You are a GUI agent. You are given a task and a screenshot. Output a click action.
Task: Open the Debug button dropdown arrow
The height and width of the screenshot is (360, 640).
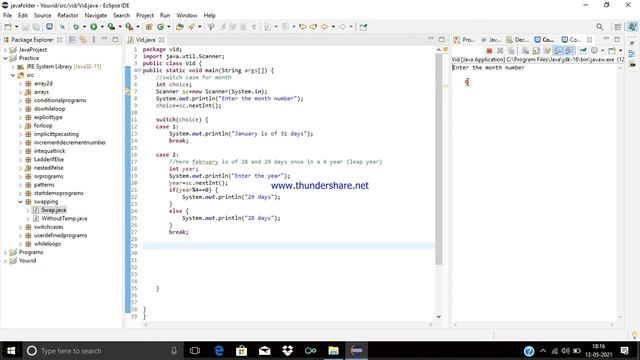(84, 27)
